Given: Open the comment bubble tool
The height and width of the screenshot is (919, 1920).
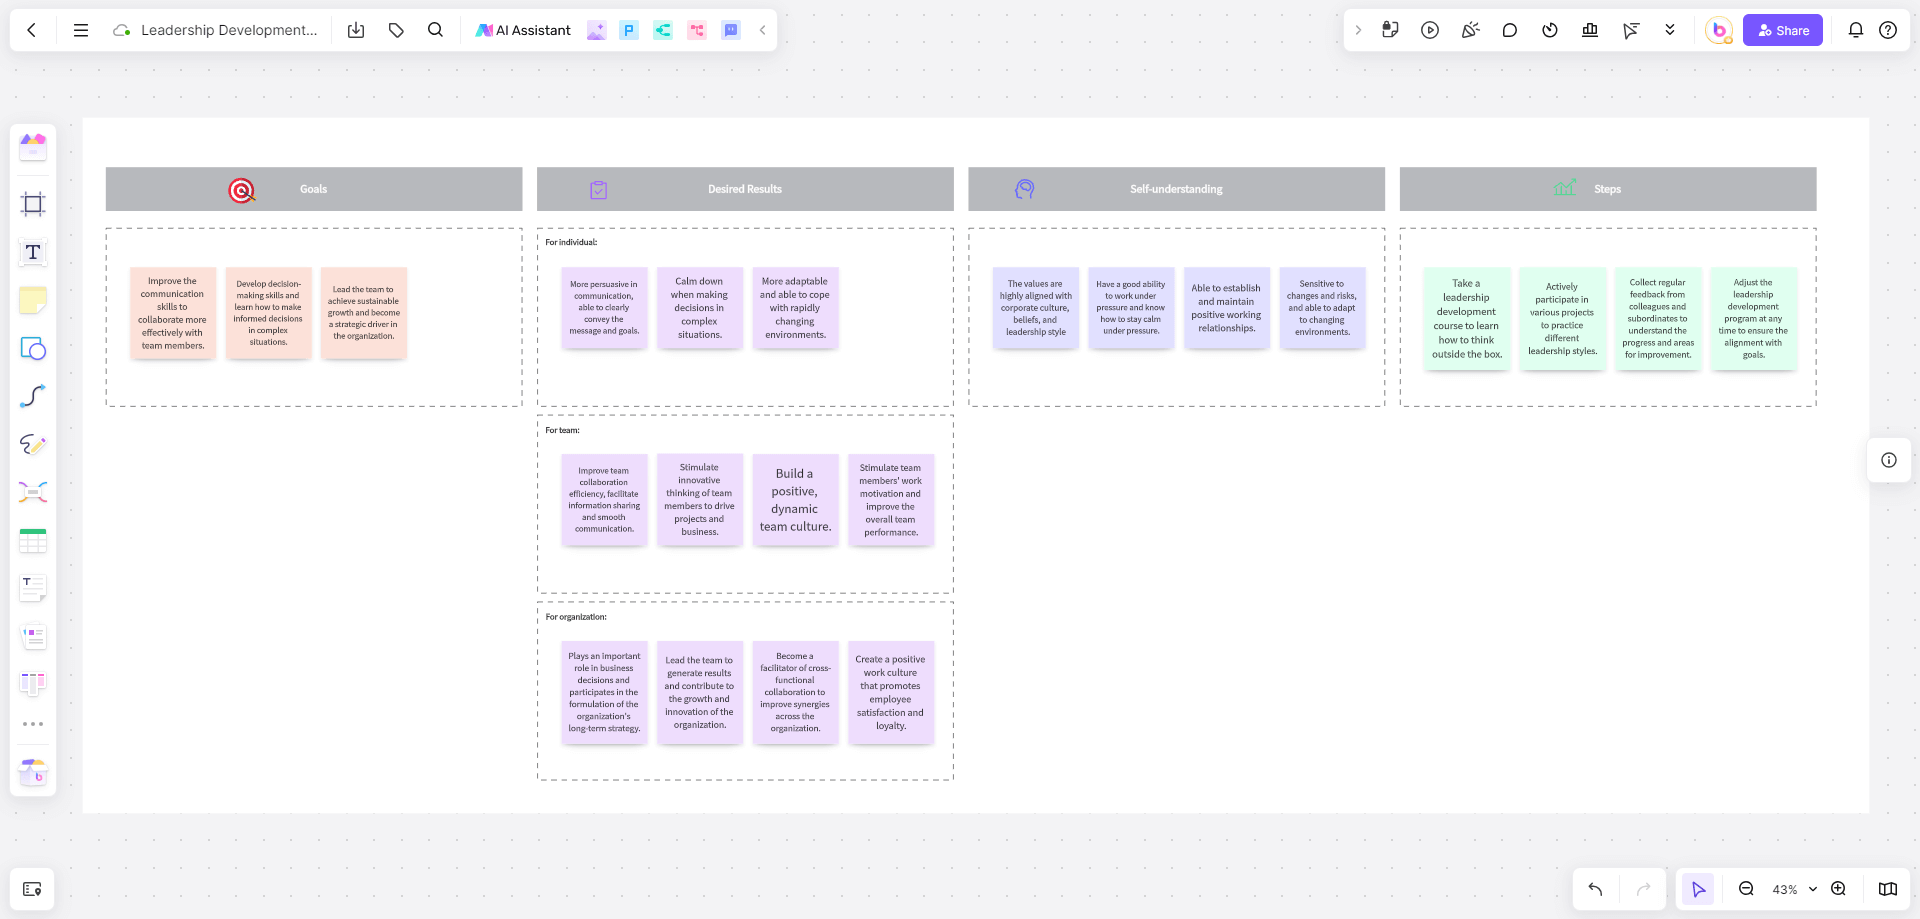Looking at the screenshot, I should (x=1510, y=30).
